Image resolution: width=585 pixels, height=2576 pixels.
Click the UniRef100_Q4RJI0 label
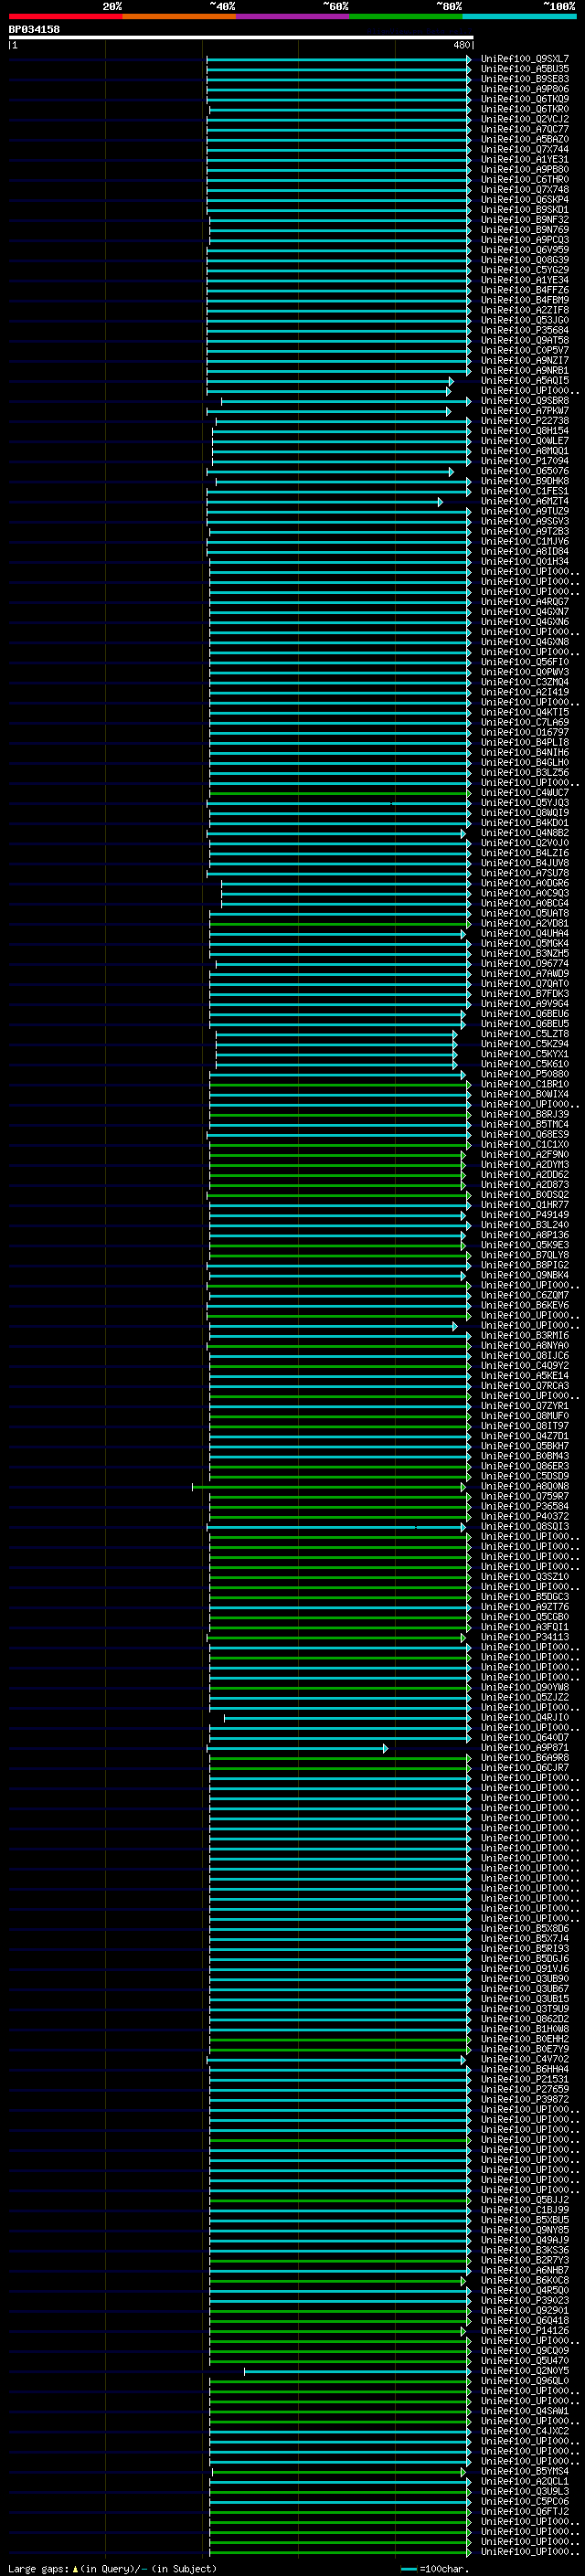point(525,1718)
